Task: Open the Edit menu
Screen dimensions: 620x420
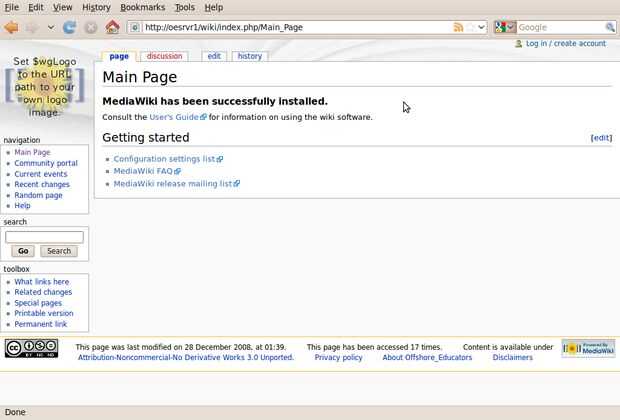Action: pyautogui.click(x=36, y=8)
